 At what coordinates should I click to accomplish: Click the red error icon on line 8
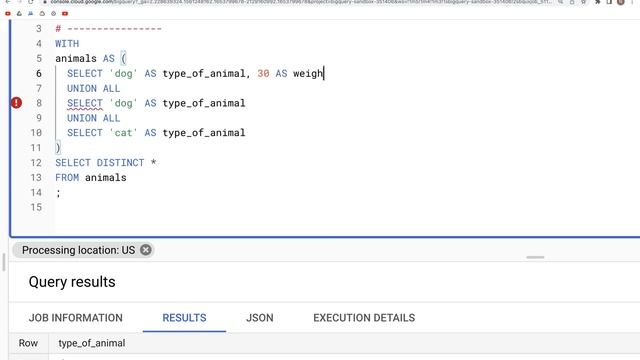tap(16, 103)
